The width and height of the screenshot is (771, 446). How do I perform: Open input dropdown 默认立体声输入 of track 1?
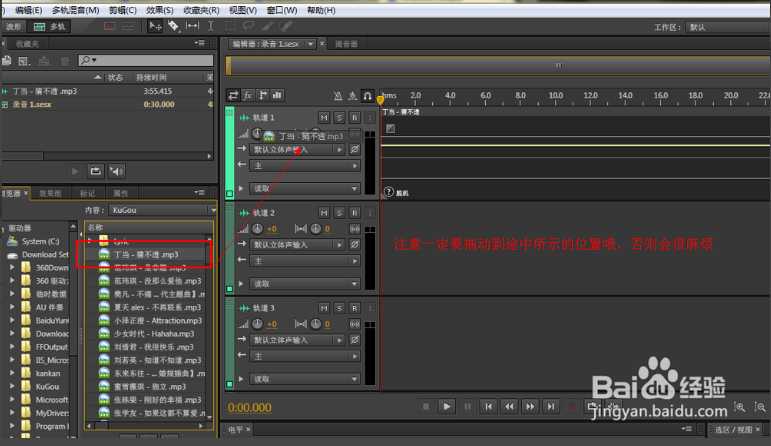point(297,149)
